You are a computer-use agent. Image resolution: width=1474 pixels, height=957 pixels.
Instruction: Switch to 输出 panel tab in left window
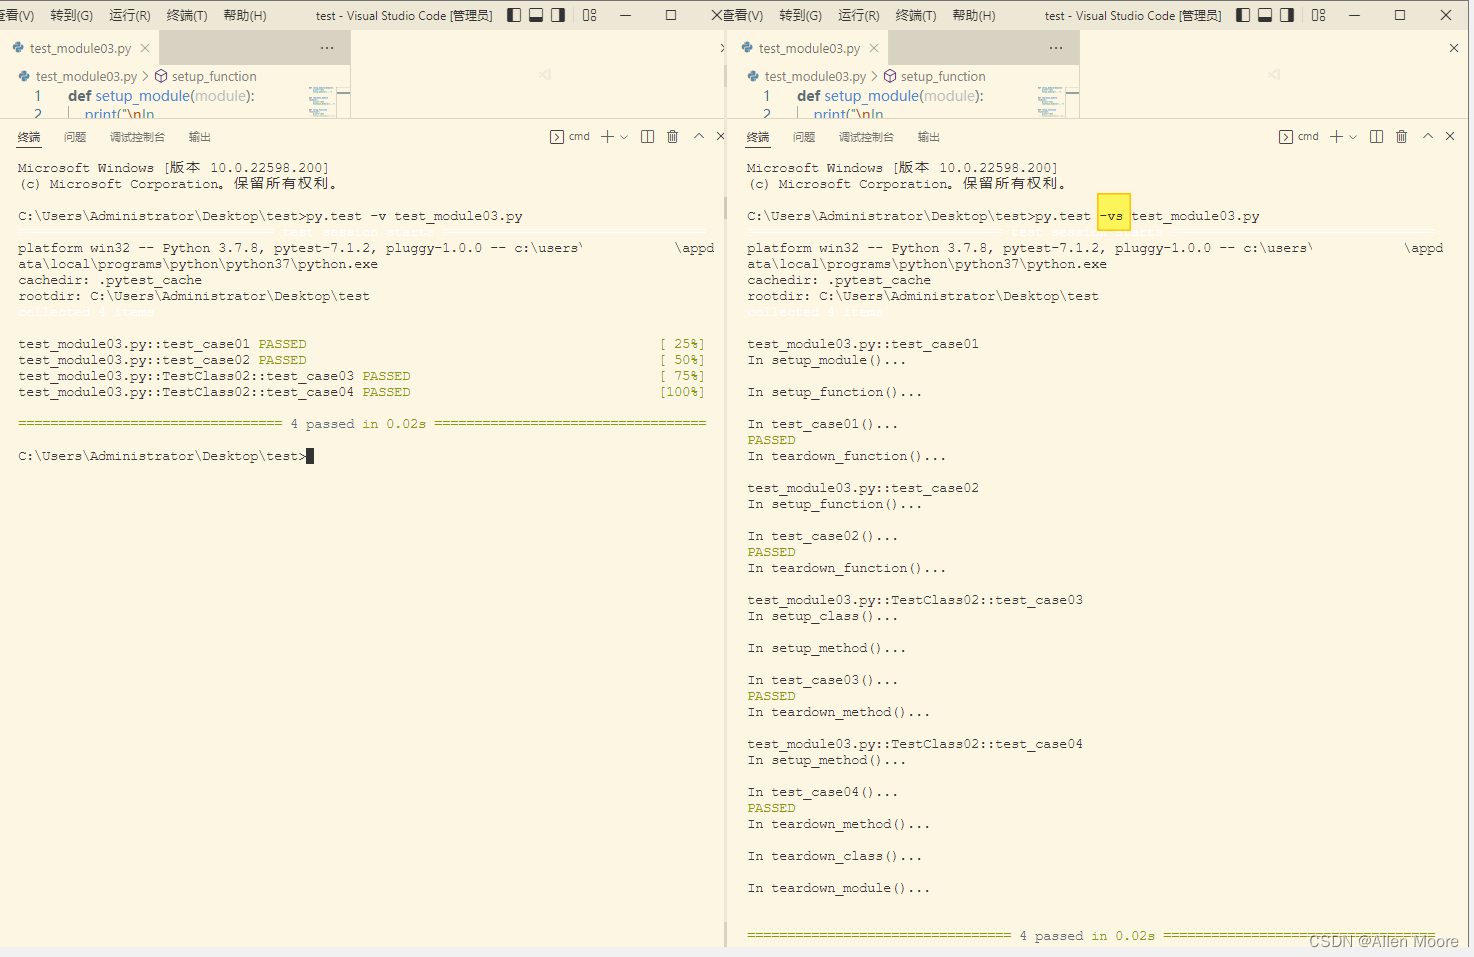point(200,137)
